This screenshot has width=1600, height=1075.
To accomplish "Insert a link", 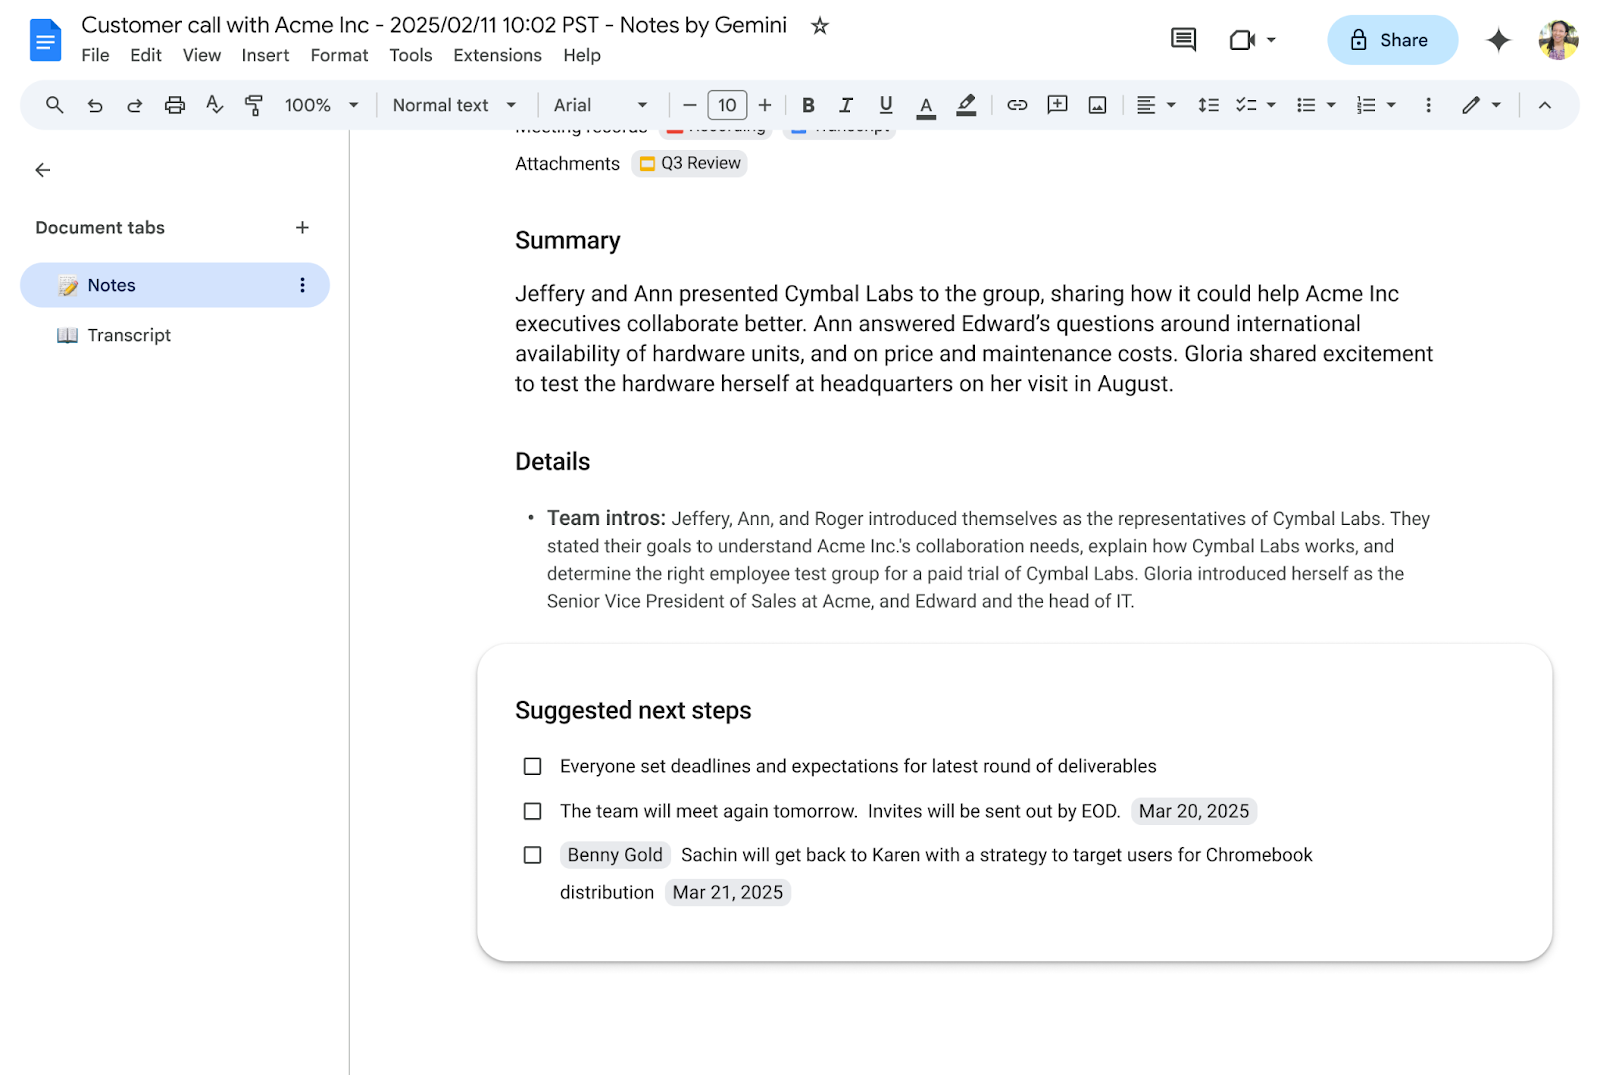I will coord(1016,104).
